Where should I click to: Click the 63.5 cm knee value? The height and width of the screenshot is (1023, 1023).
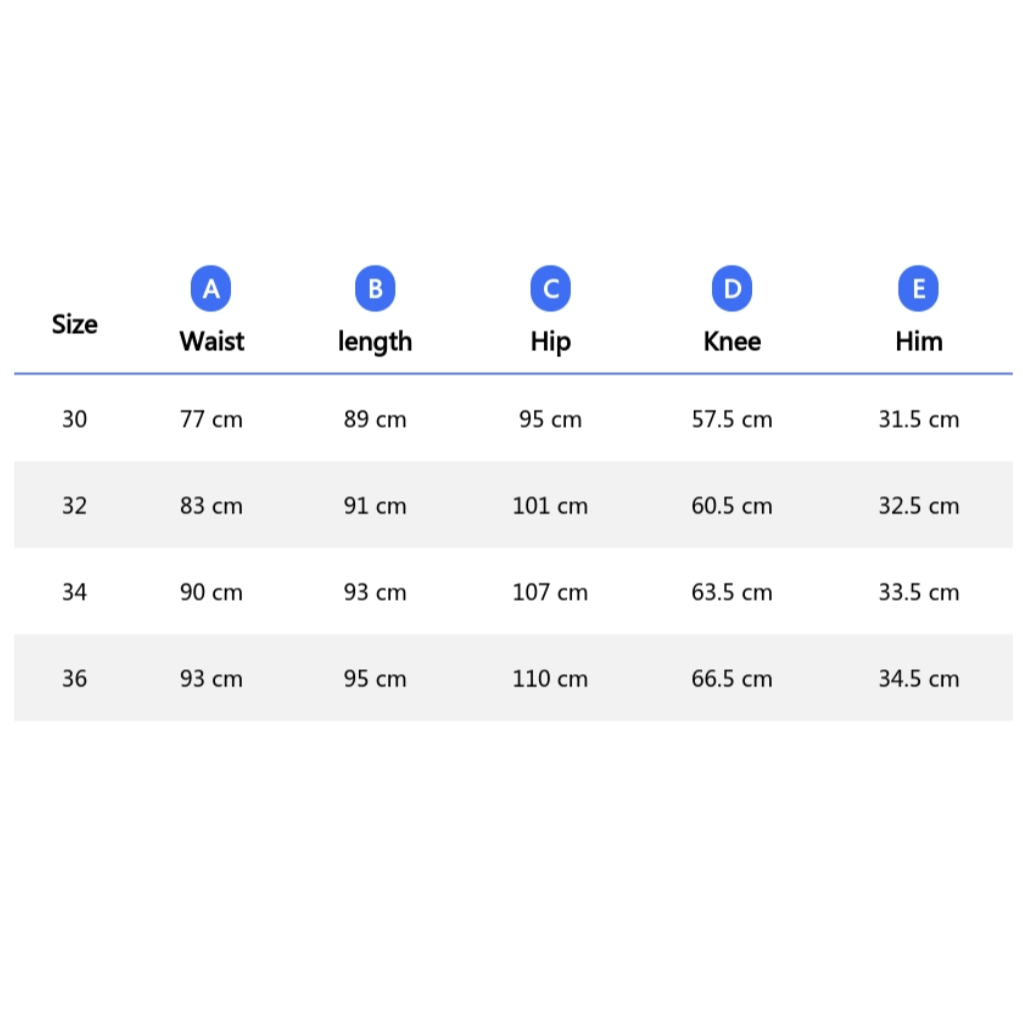click(732, 592)
